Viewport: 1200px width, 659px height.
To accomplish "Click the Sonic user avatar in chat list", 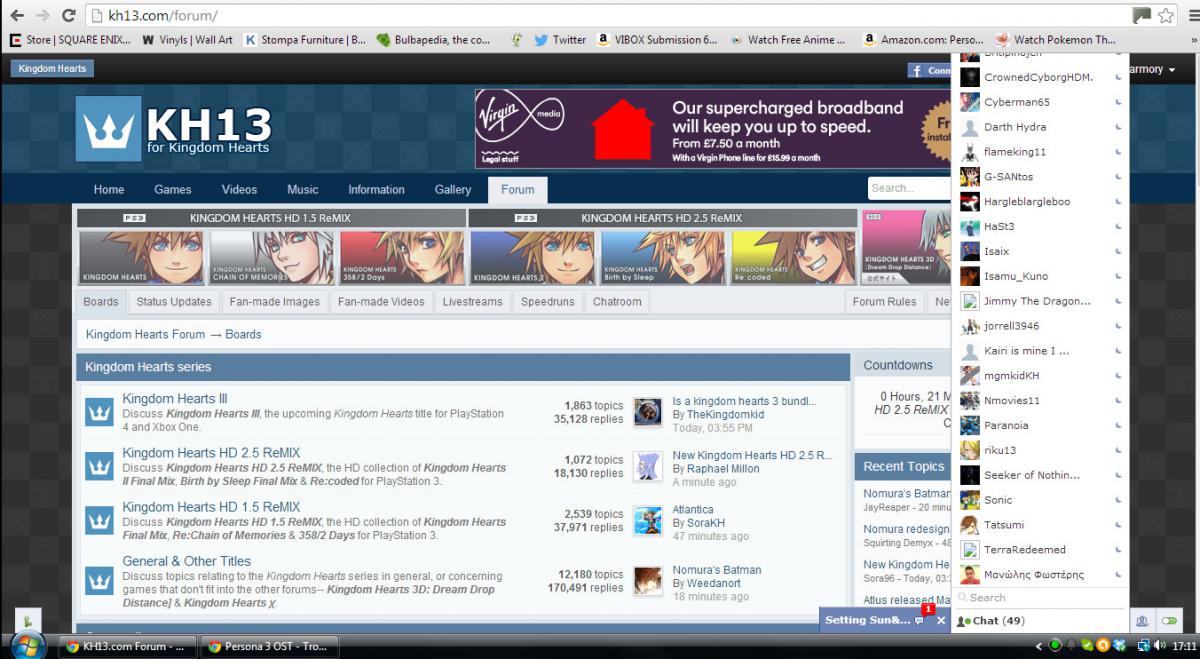I will coord(969,500).
